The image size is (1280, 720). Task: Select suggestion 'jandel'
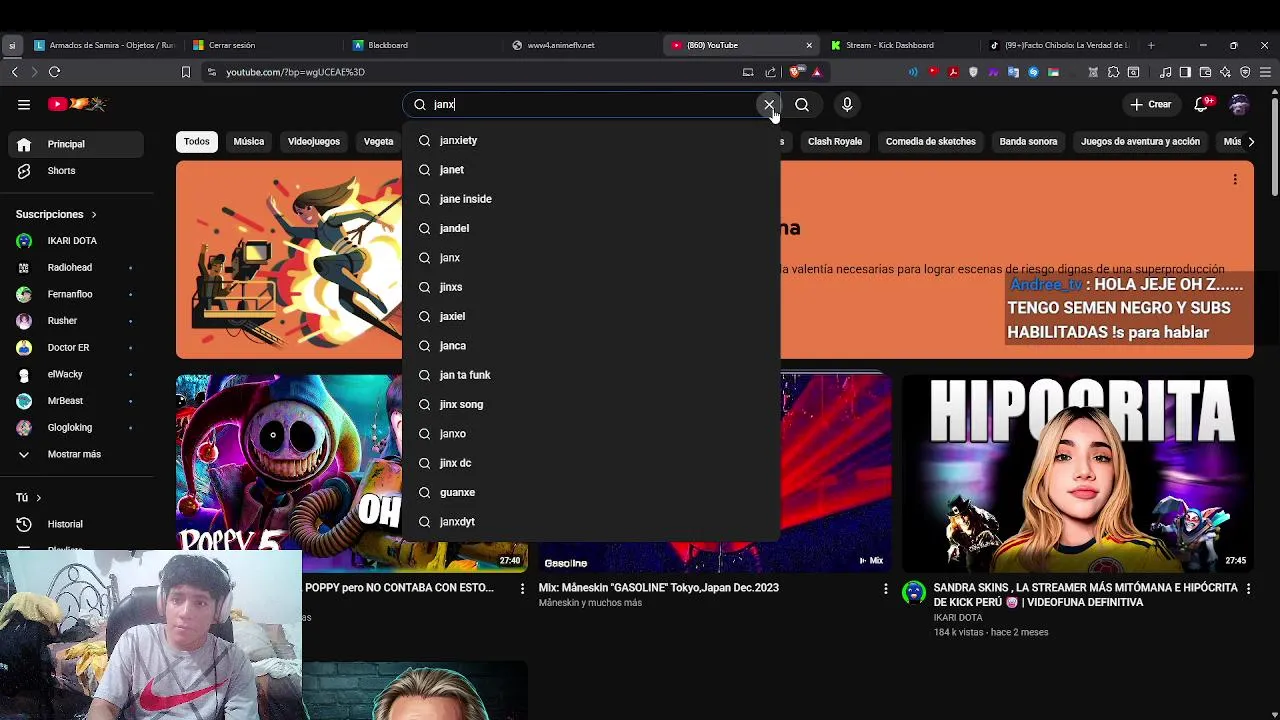[591, 228]
